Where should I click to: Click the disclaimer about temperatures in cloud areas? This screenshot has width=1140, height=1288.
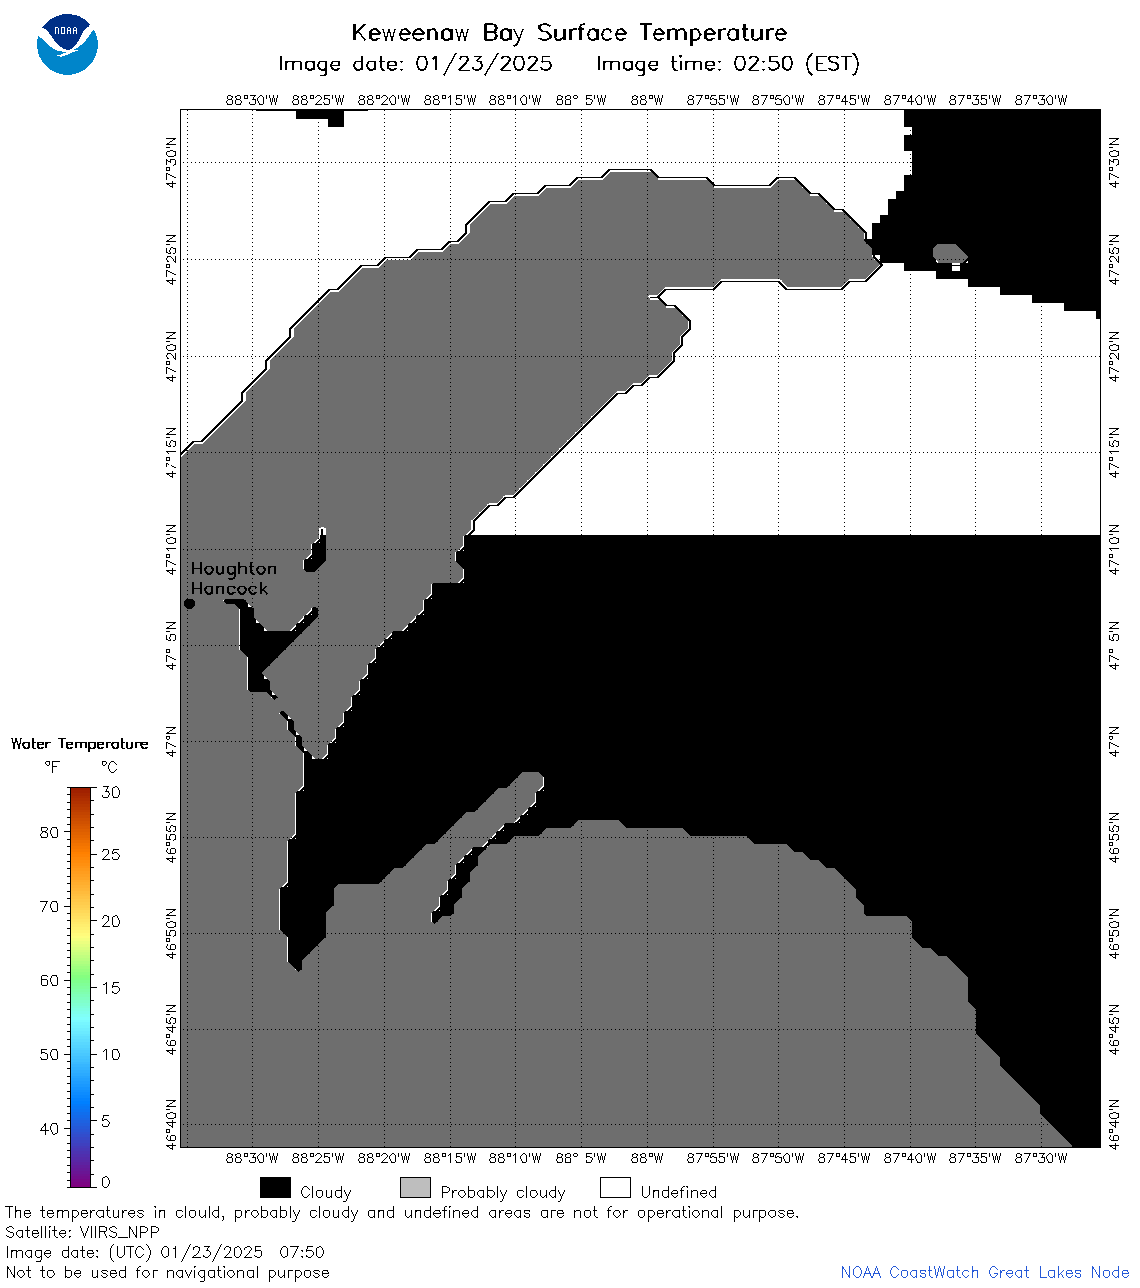tap(402, 1212)
